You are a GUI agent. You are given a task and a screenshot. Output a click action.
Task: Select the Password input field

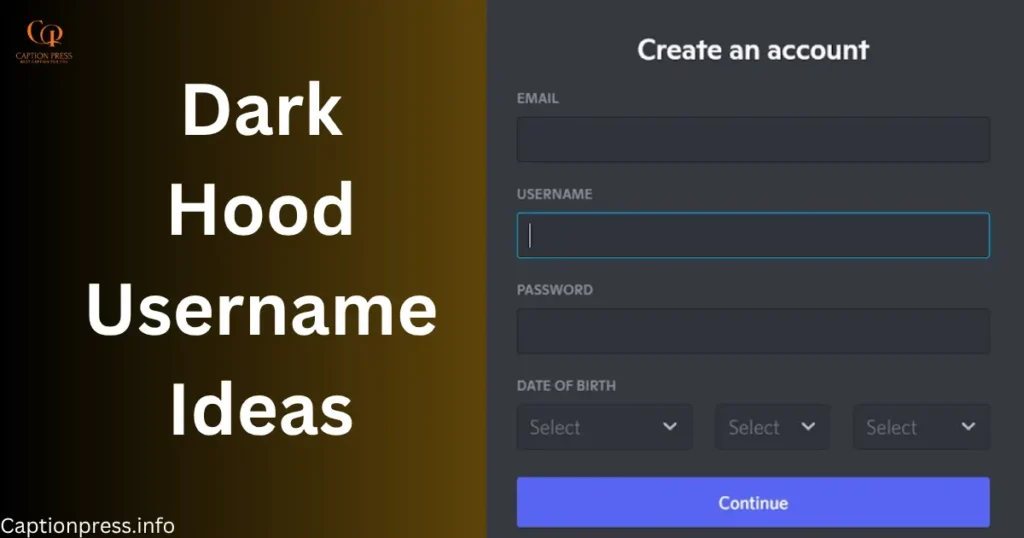point(752,331)
